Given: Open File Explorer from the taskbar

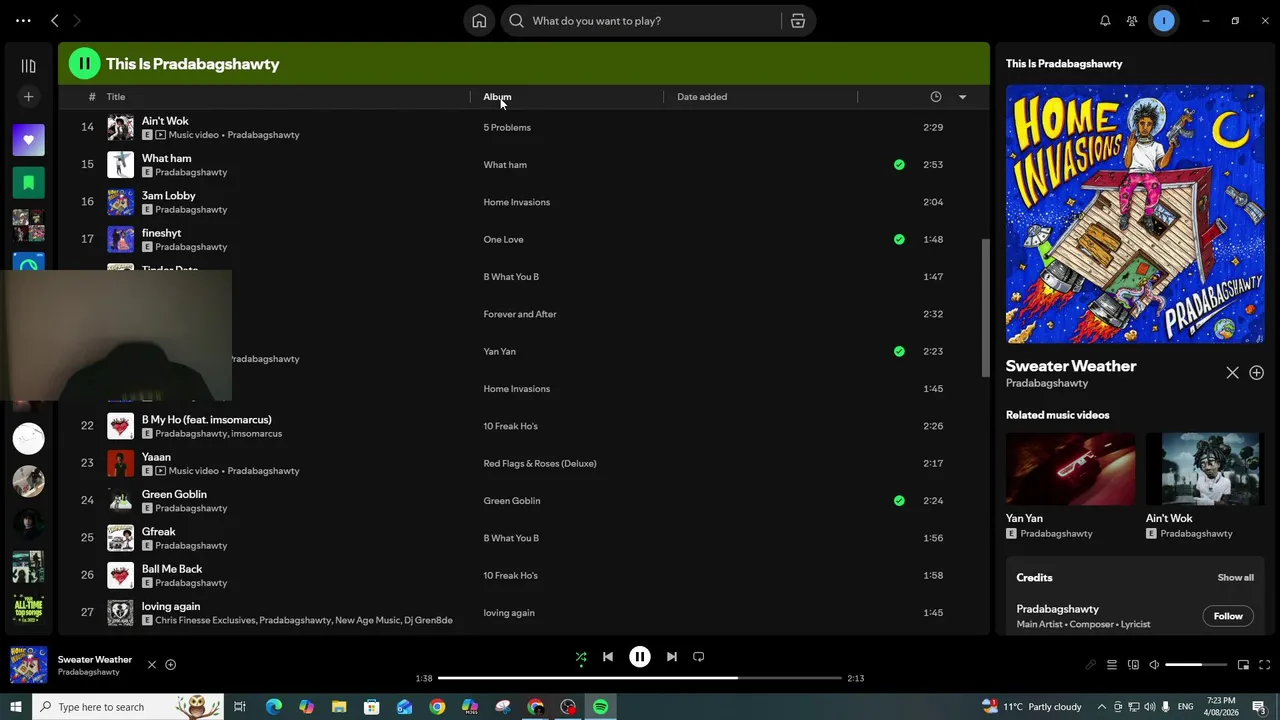Looking at the screenshot, I should pyautogui.click(x=339, y=707).
